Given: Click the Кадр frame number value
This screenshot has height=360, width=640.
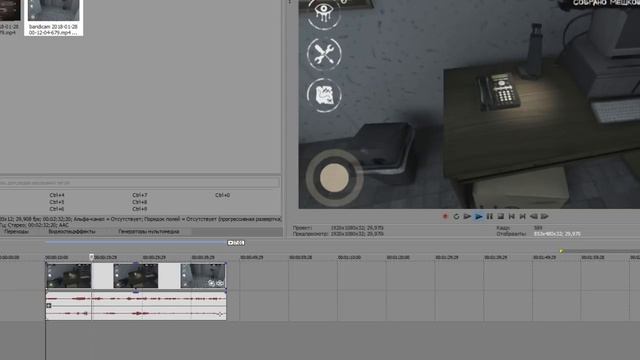Looking at the screenshot, I should pos(538,228).
